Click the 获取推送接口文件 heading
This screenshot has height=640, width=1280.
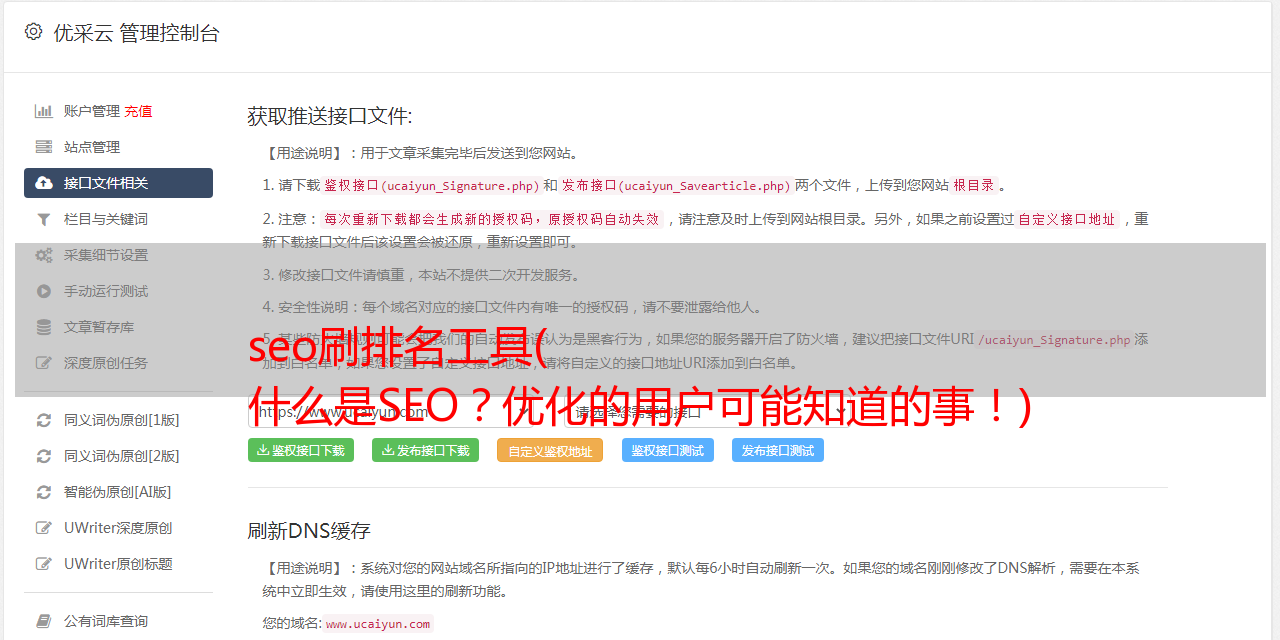330,116
